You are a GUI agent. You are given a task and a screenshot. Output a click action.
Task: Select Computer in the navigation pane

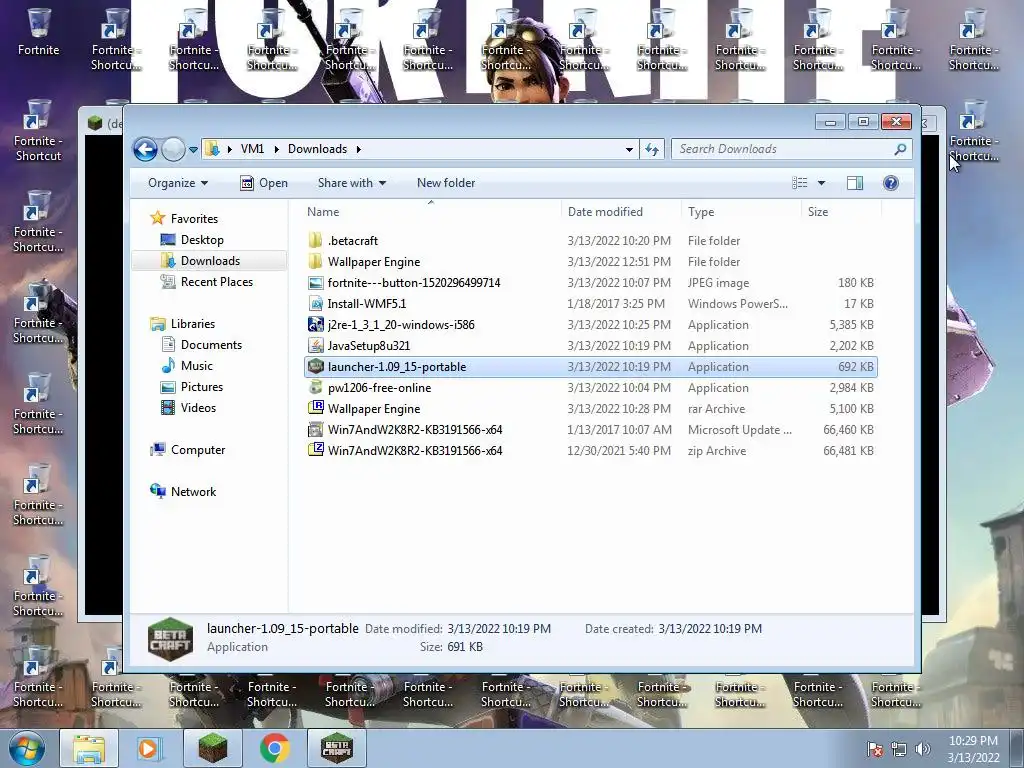point(198,449)
